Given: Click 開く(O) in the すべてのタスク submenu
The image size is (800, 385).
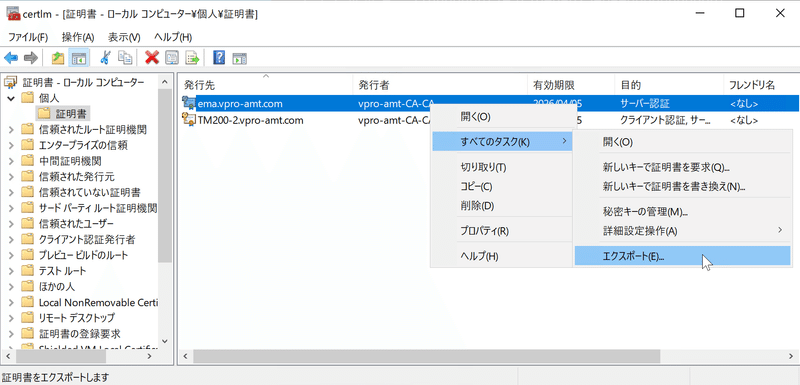Looking at the screenshot, I should click(682, 142).
